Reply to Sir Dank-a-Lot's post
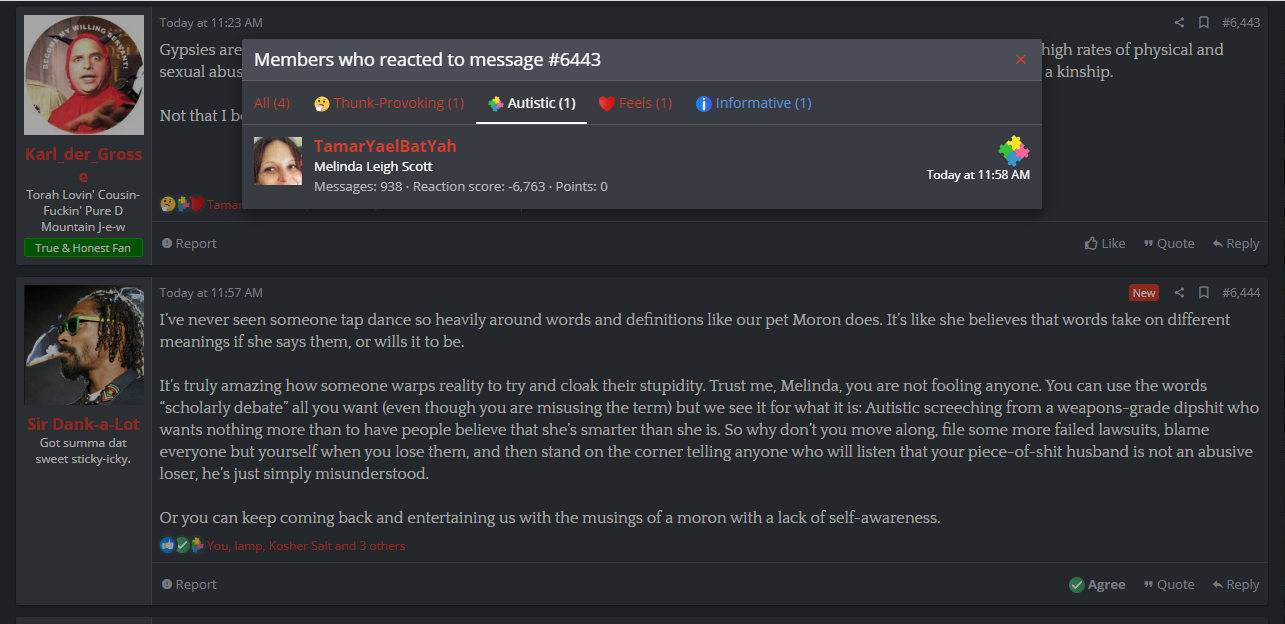The height and width of the screenshot is (624, 1285). click(x=1236, y=584)
